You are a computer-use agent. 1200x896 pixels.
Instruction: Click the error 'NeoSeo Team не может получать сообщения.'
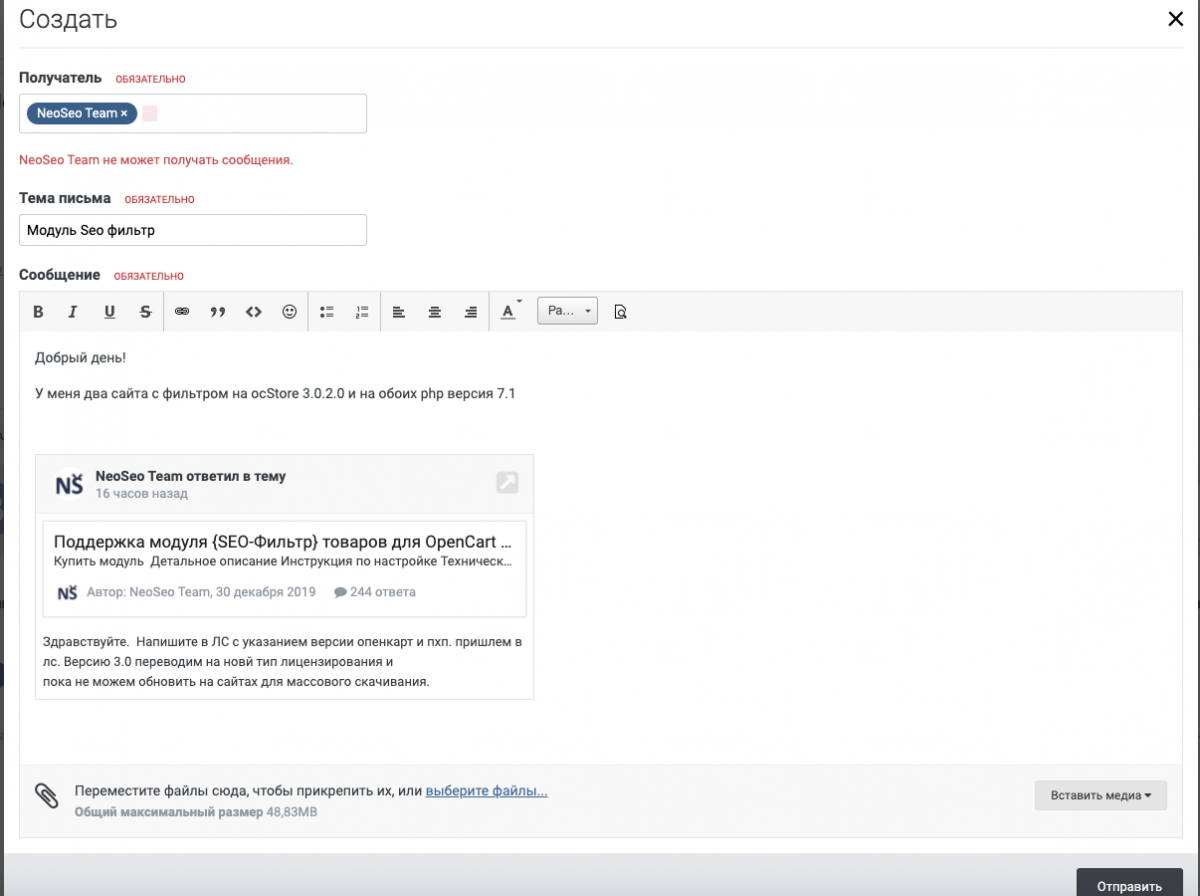point(156,160)
